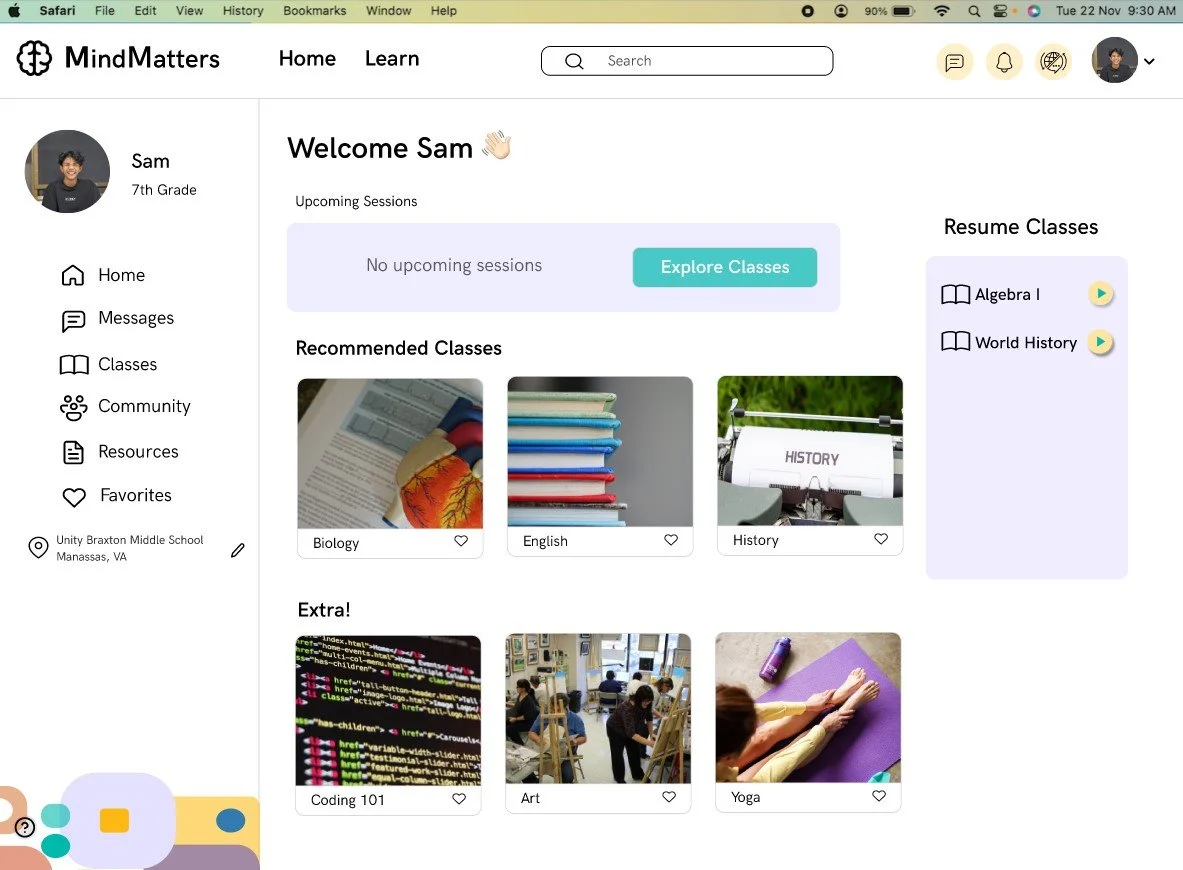This screenshot has width=1183, height=870.
Task: Open the Home tab in top navigation
Action: [307, 59]
